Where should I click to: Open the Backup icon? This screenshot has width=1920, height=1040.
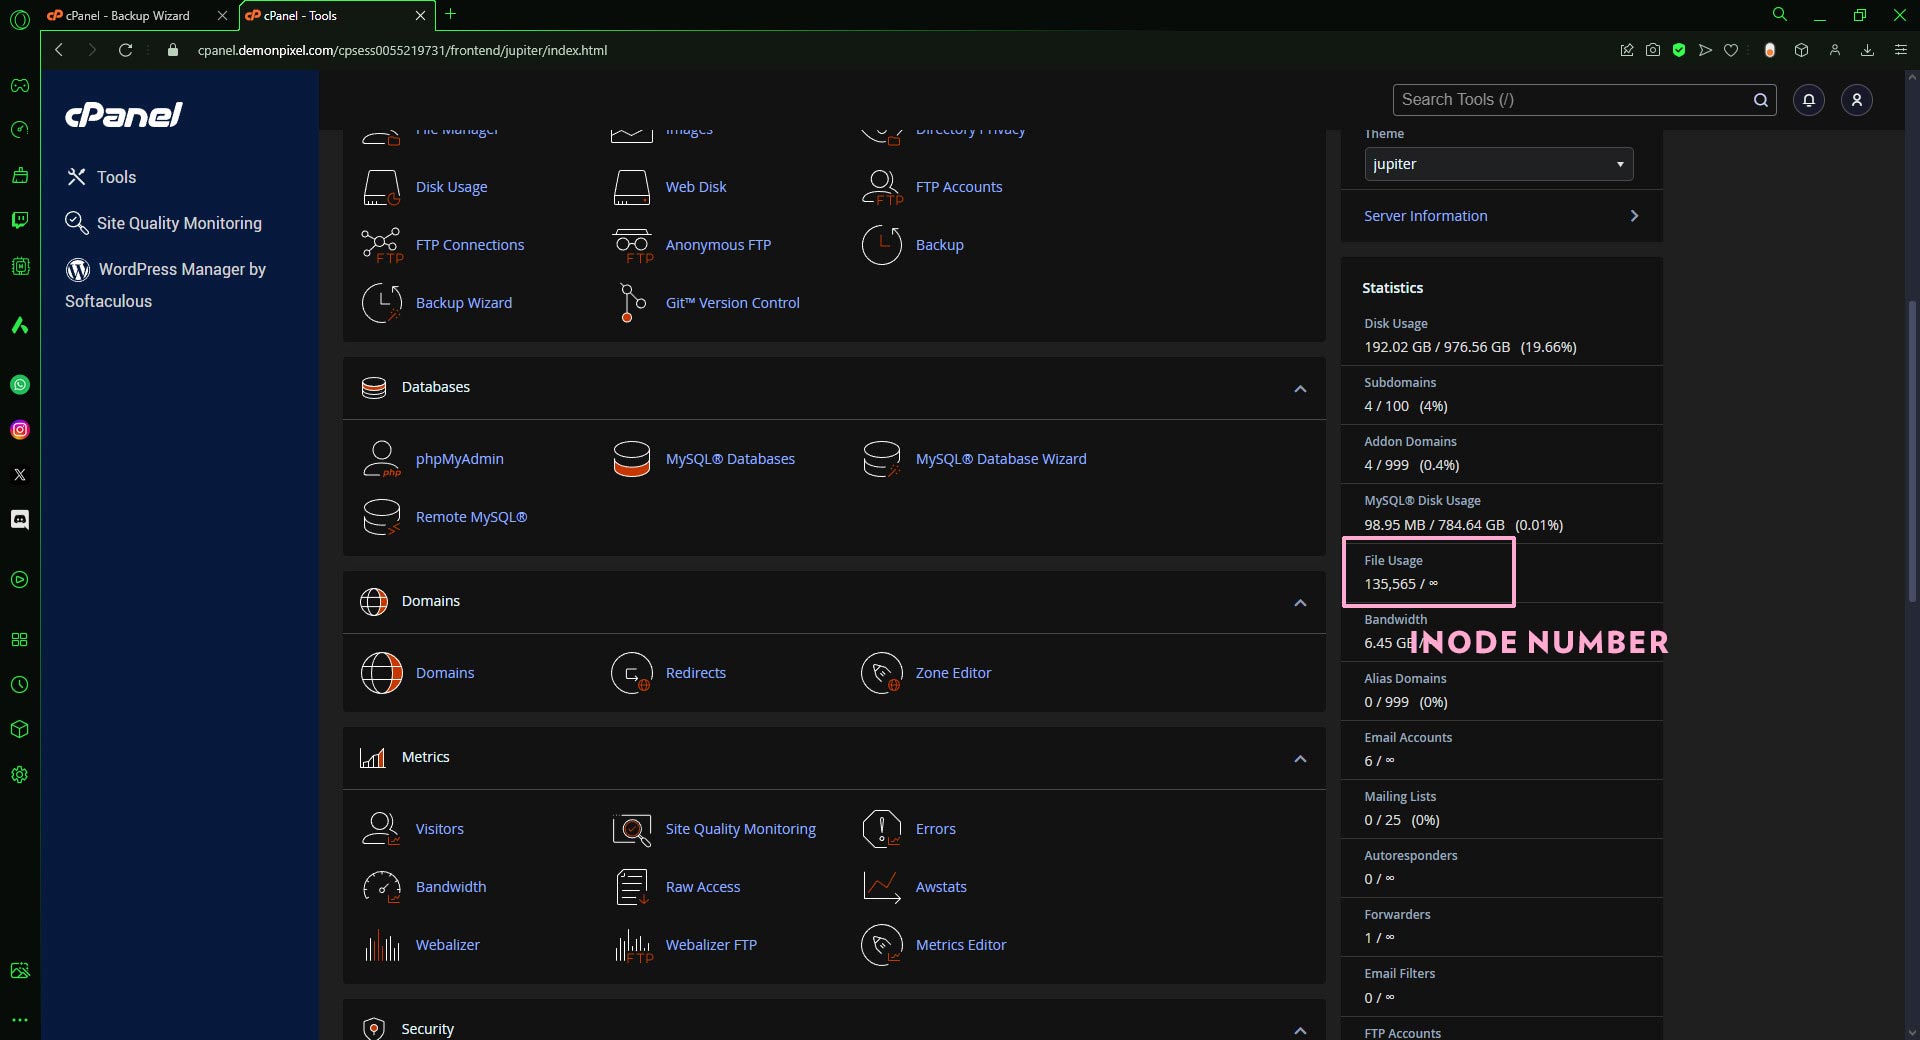(x=881, y=245)
